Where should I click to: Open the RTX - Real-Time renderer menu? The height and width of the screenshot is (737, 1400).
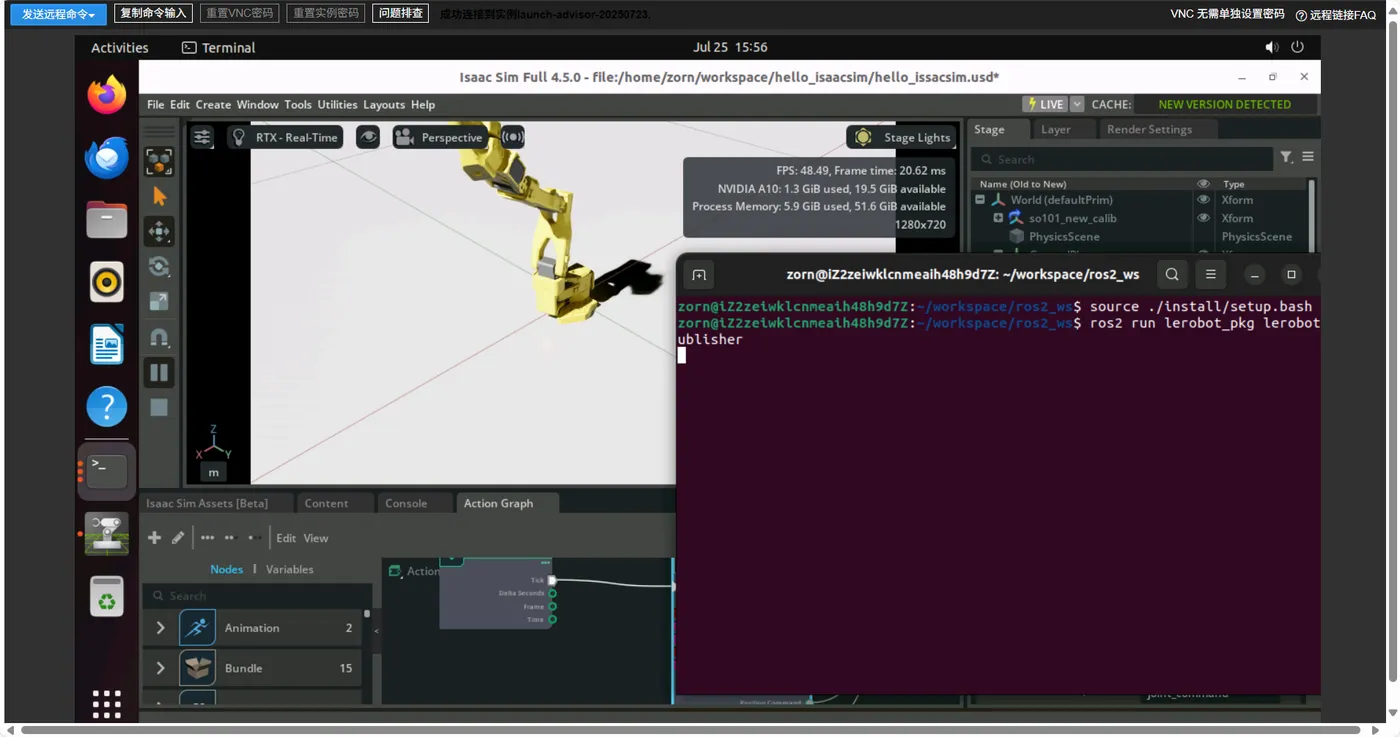[285, 137]
